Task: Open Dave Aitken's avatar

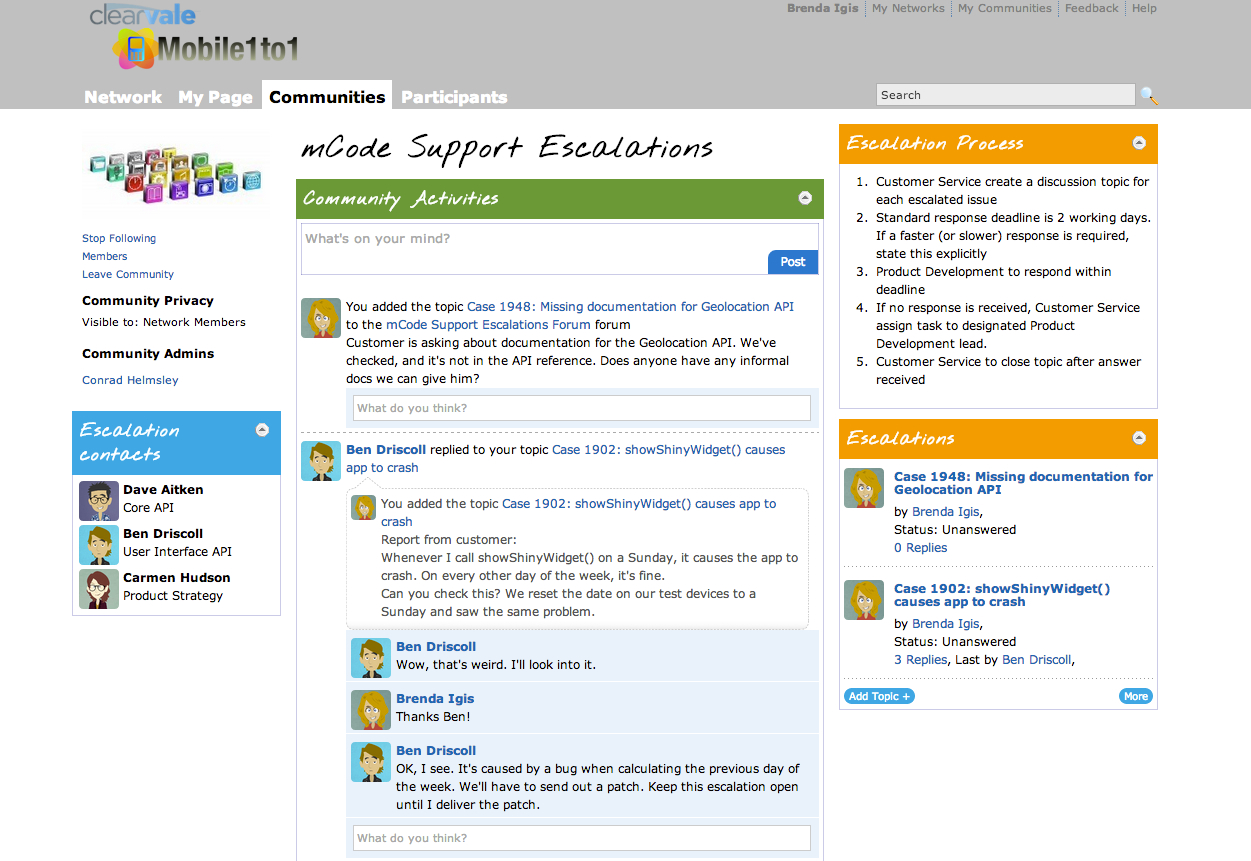Action: coord(99,501)
